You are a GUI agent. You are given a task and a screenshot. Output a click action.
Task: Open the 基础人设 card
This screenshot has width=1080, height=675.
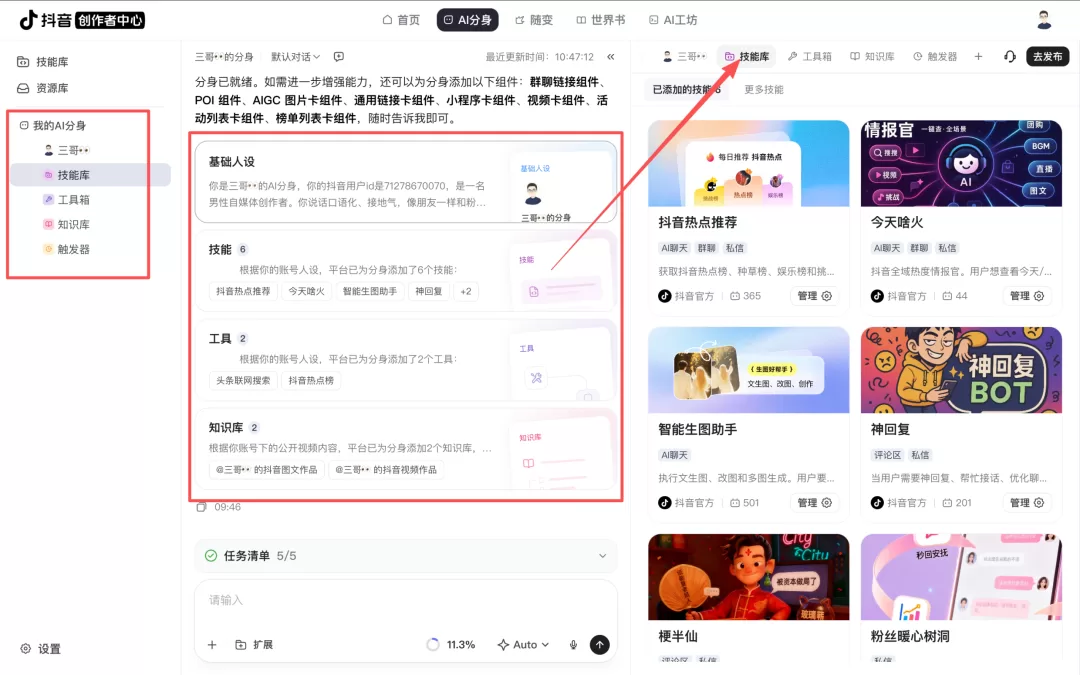406,182
